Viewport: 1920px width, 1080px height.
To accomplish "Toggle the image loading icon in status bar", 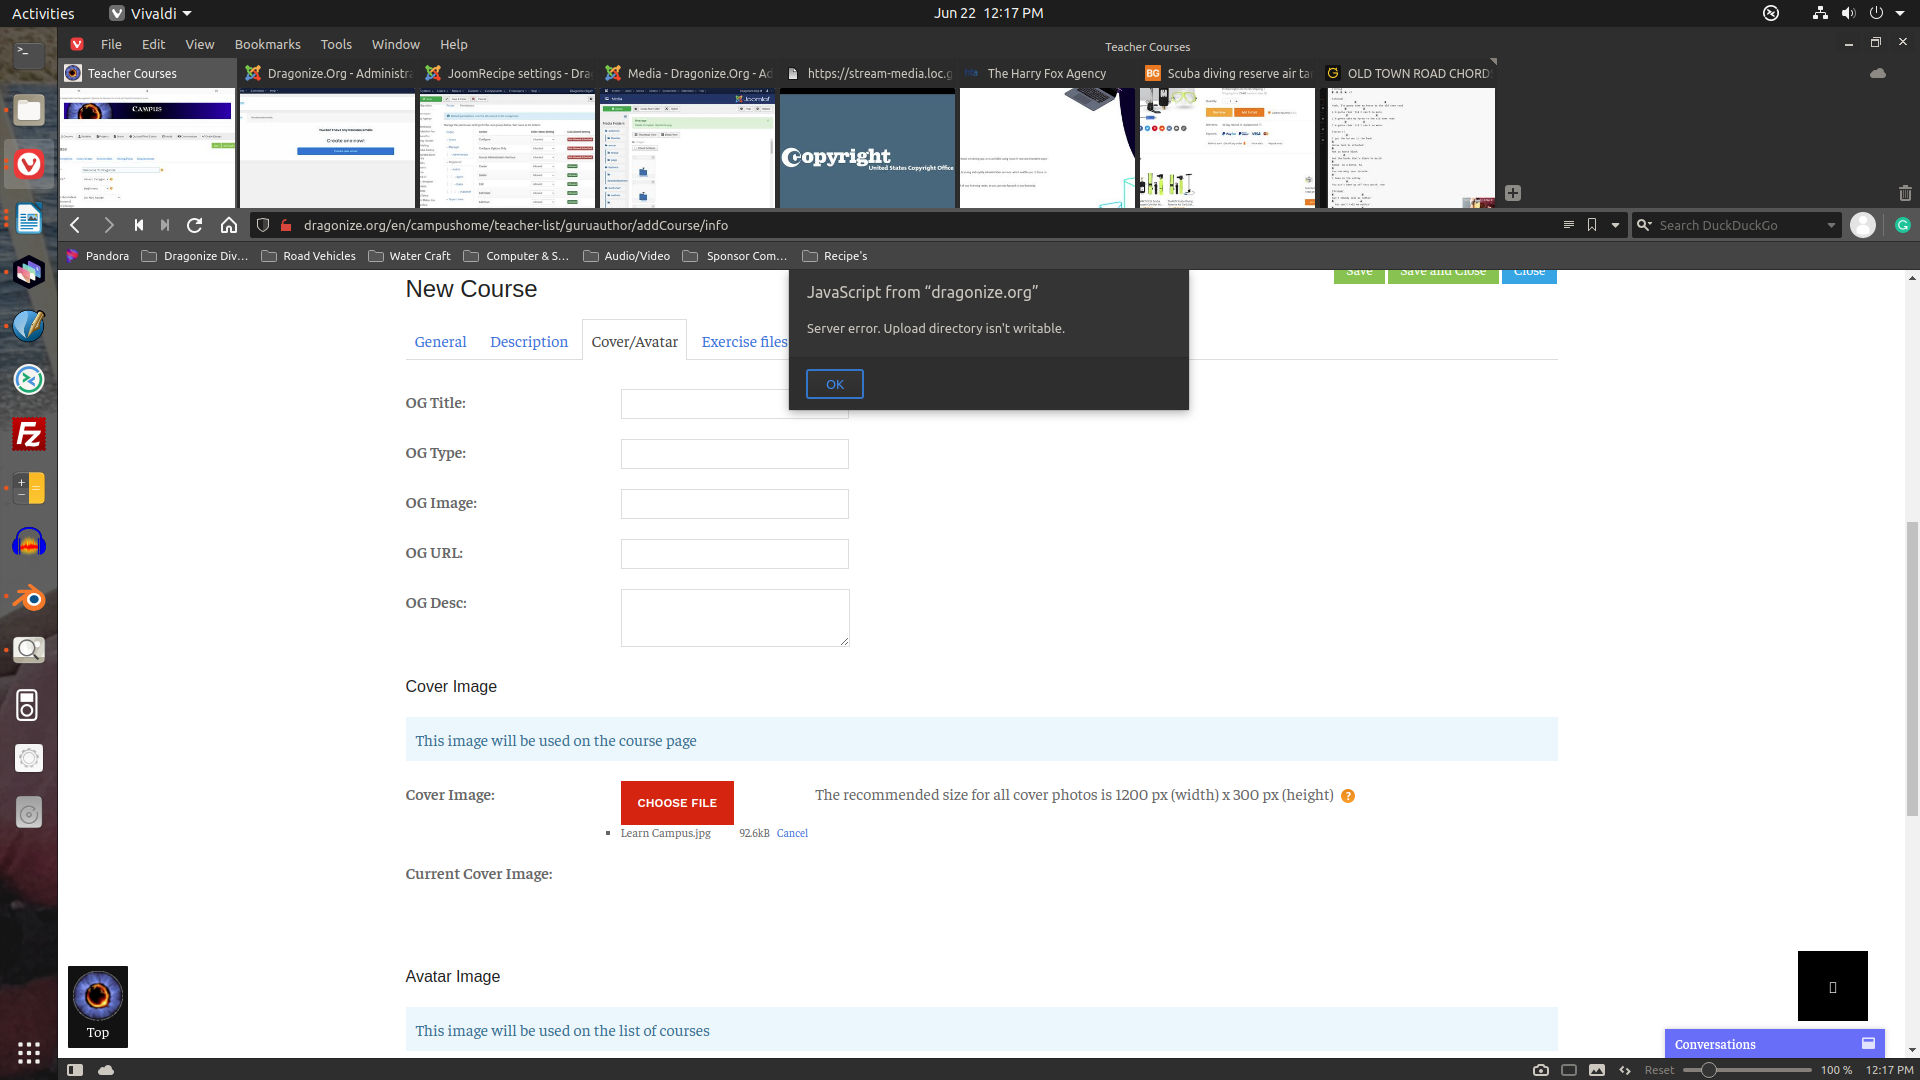I will pos(1597,1070).
